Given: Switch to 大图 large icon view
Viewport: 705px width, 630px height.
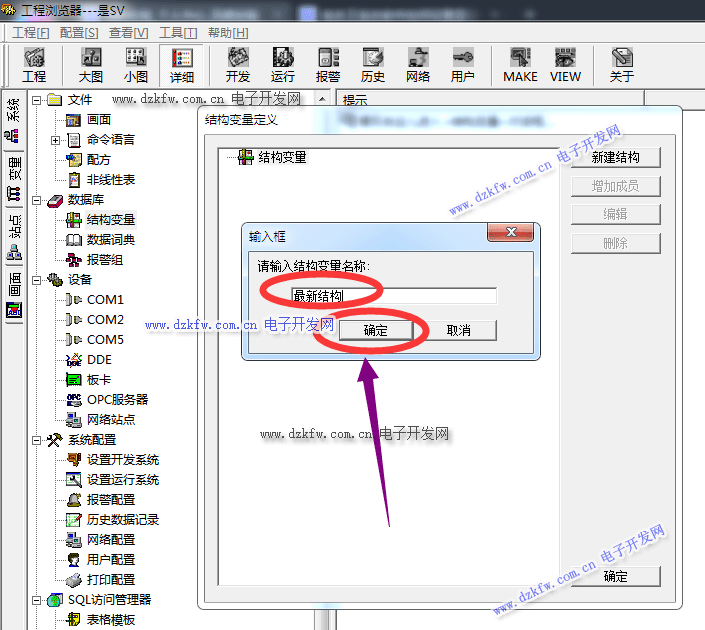Looking at the screenshot, I should pos(91,64).
